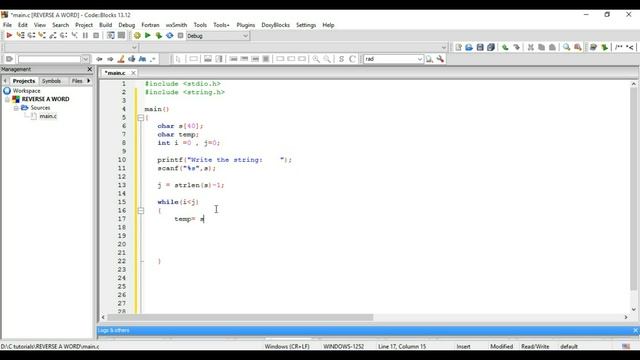Paste from the clipboard with the toolbar icon
This screenshot has height=360, width=640.
(x=552, y=47)
